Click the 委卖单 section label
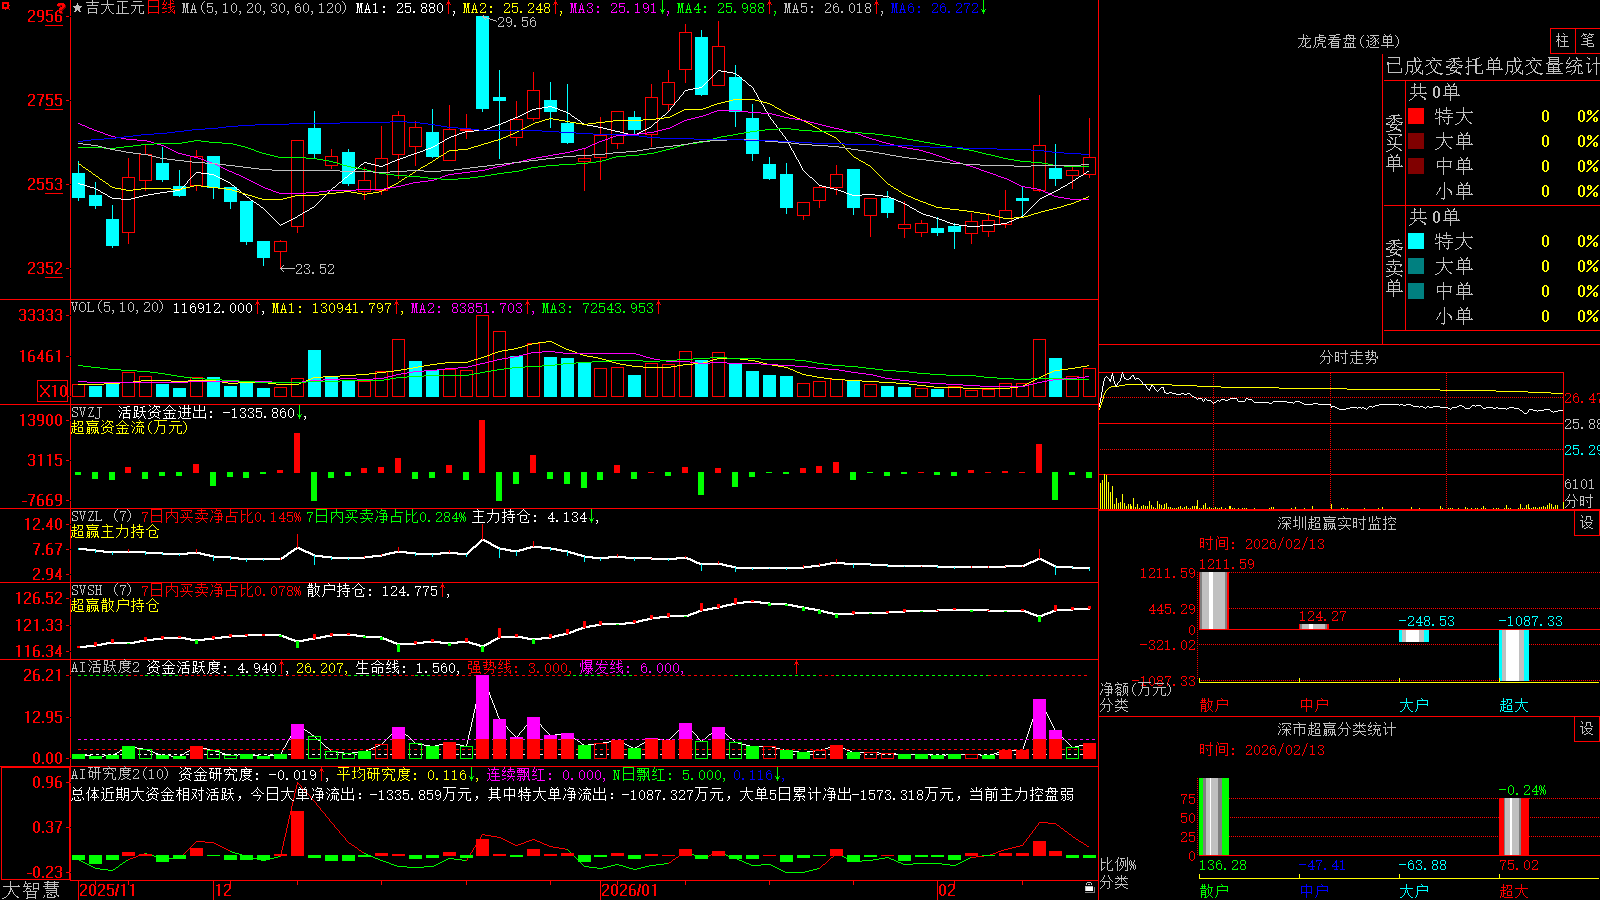Viewport: 1600px width, 900px height. (1394, 267)
